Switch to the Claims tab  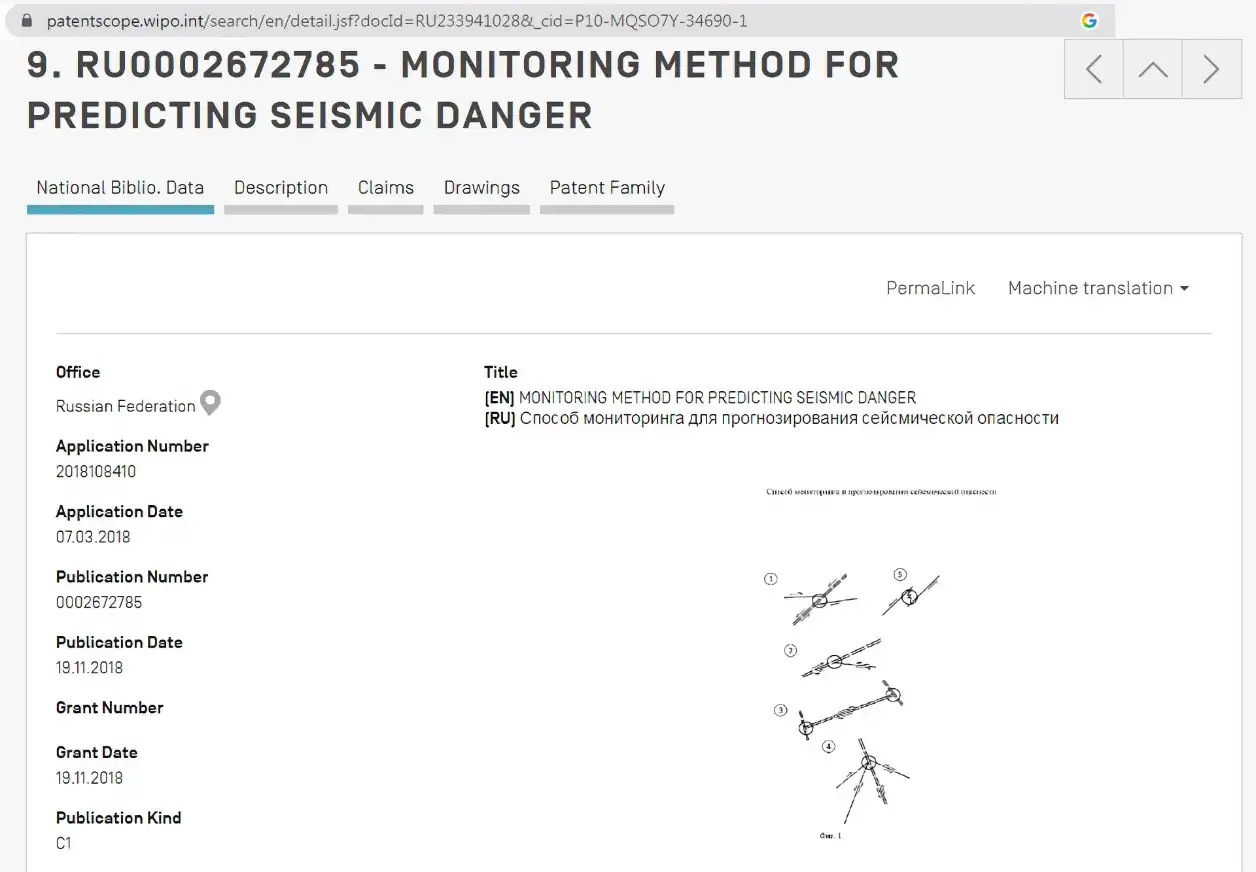[x=386, y=188]
